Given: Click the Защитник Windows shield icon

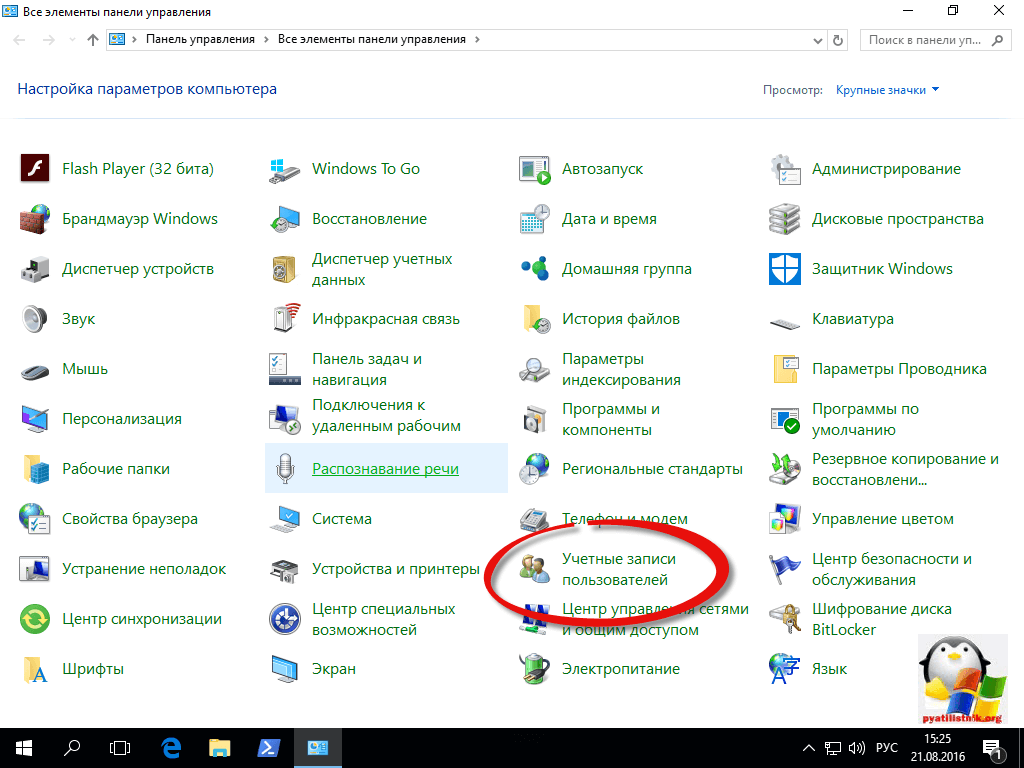Looking at the screenshot, I should (x=785, y=269).
